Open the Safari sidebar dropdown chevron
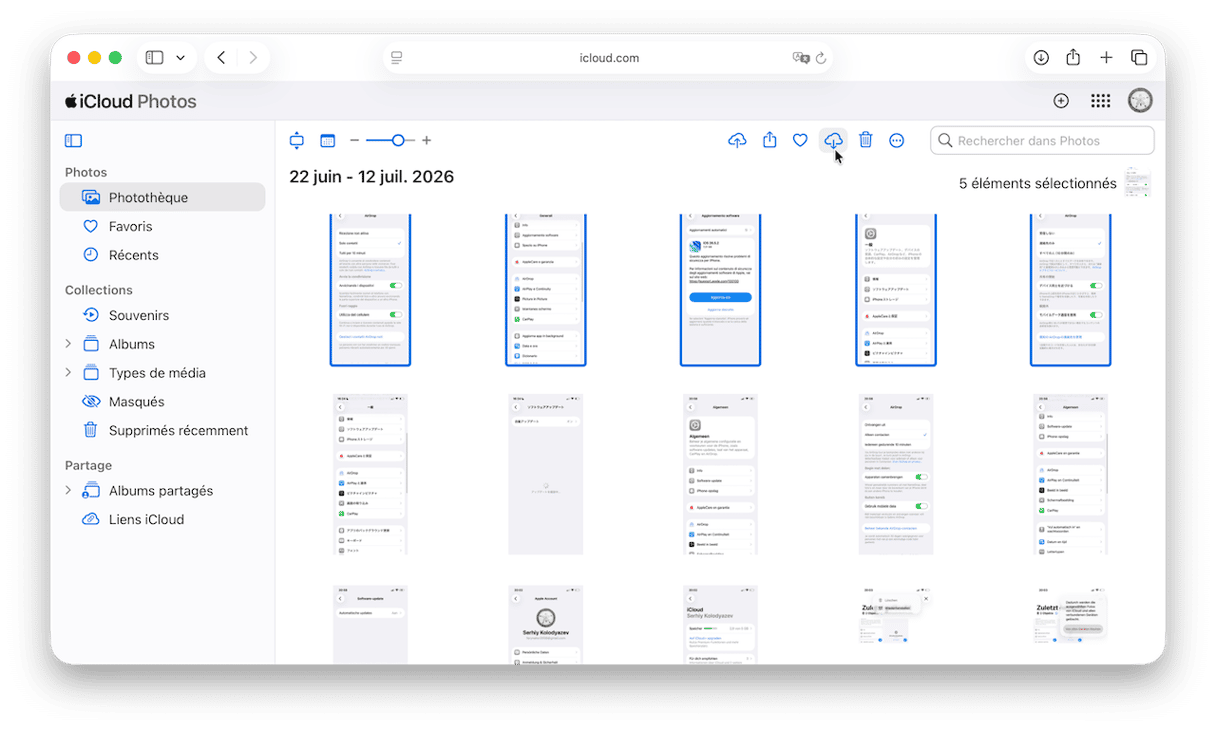Screen dimensions: 1216x731 (181, 58)
